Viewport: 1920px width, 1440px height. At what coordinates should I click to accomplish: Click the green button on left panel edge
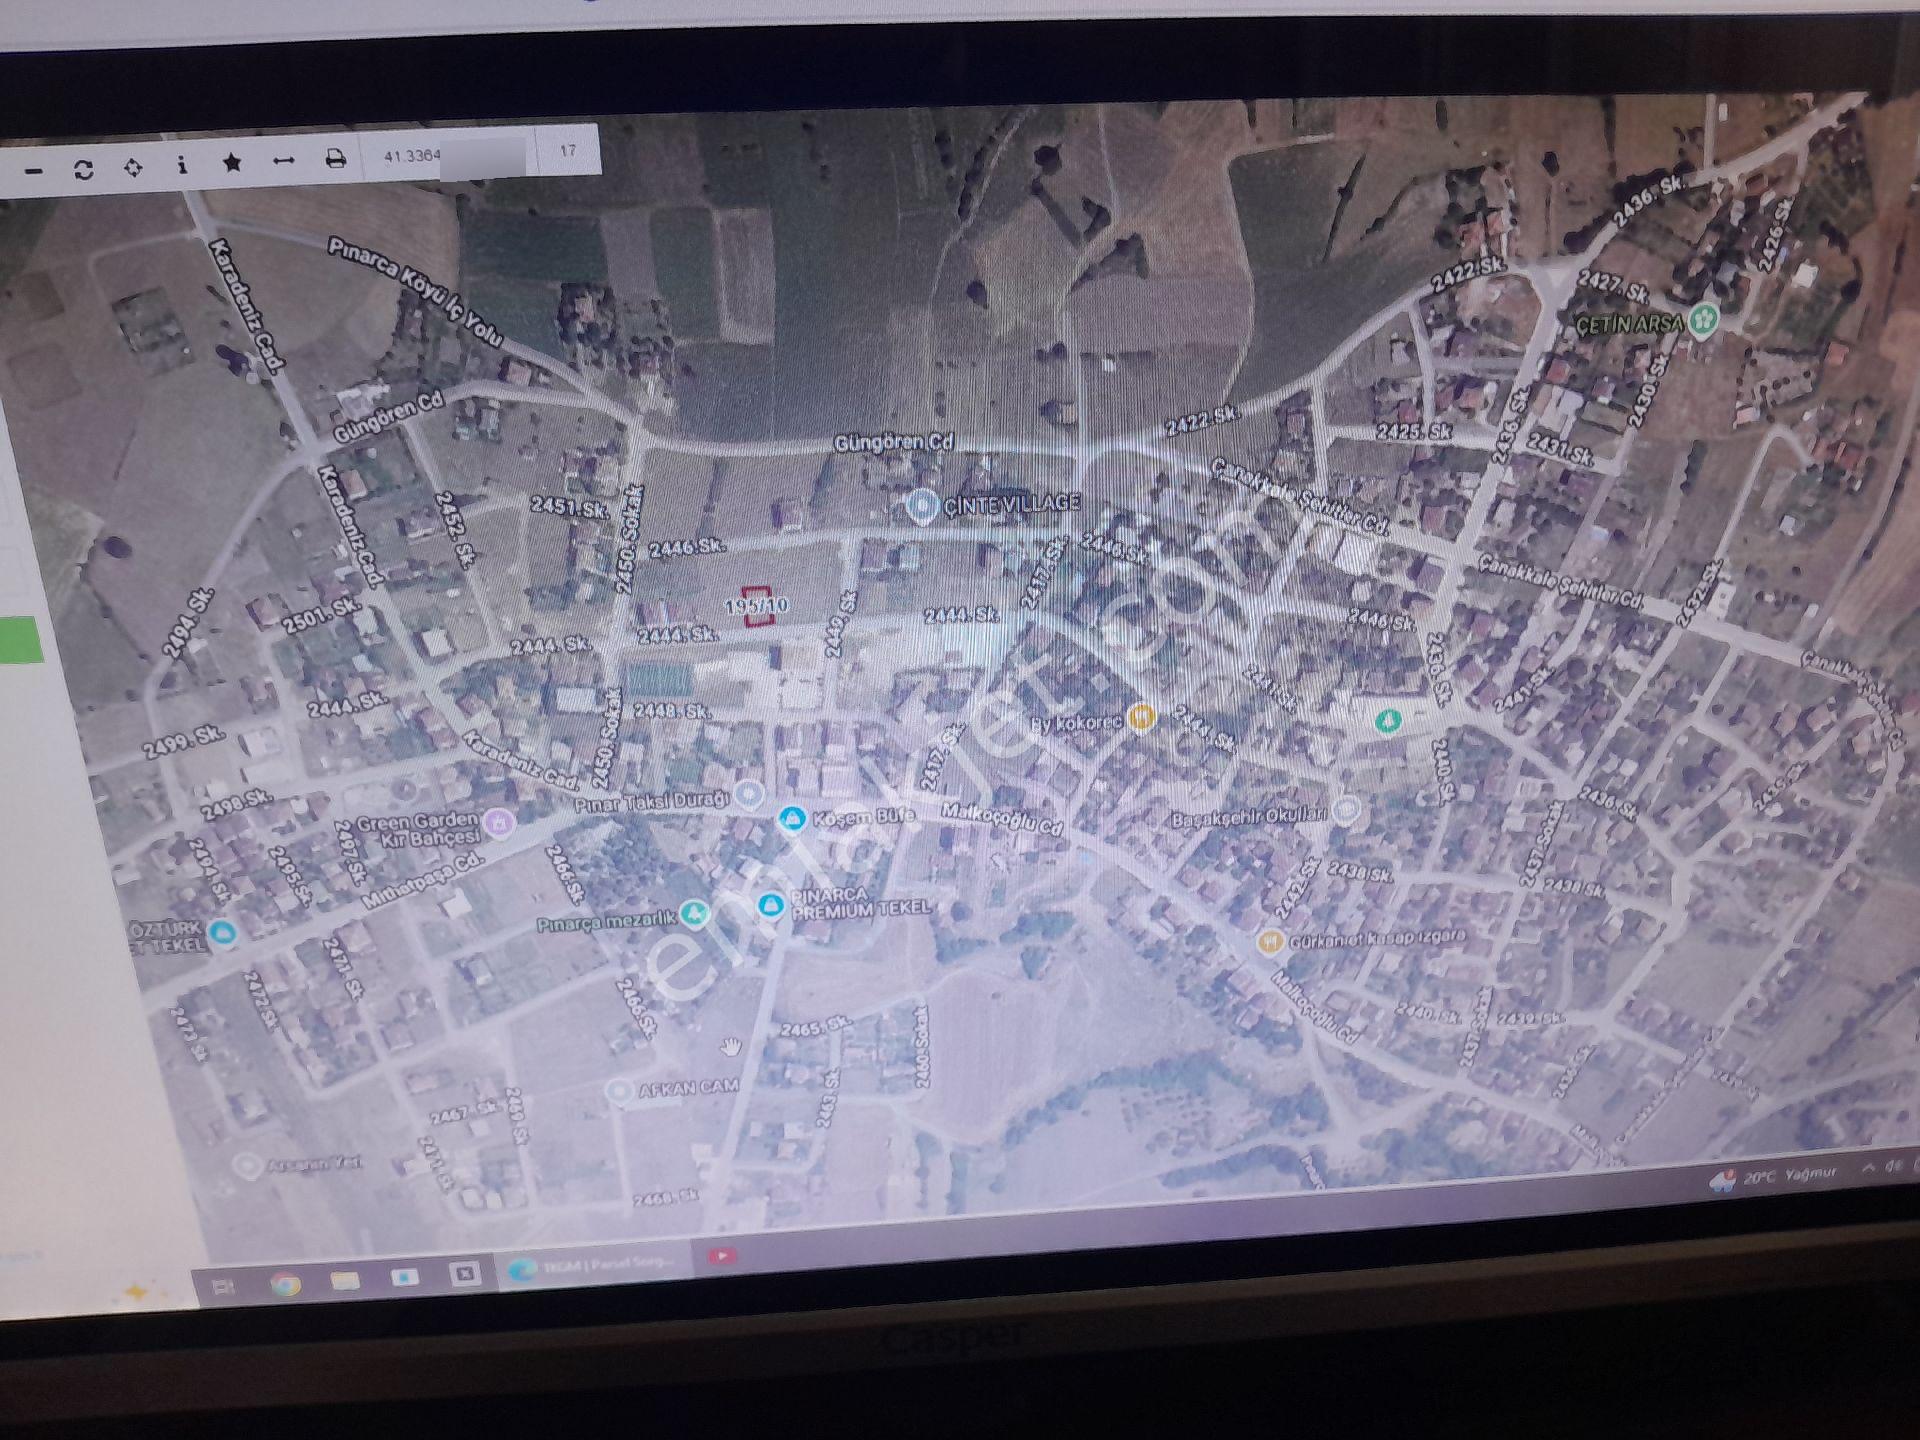point(20,640)
